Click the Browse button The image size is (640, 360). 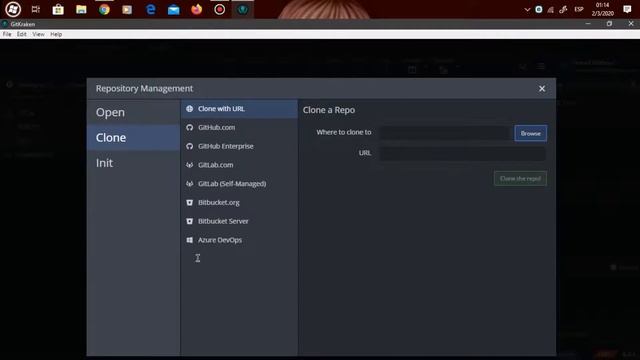(x=530, y=133)
